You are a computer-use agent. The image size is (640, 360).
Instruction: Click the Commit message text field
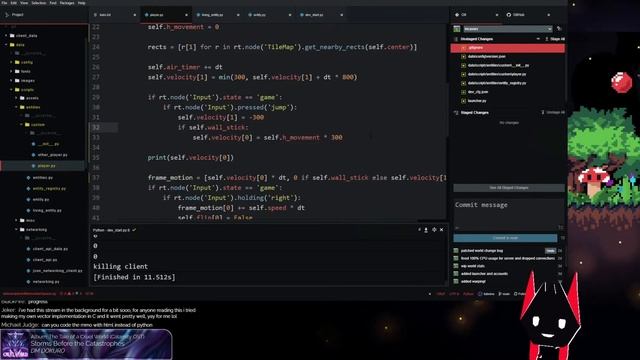click(509, 215)
